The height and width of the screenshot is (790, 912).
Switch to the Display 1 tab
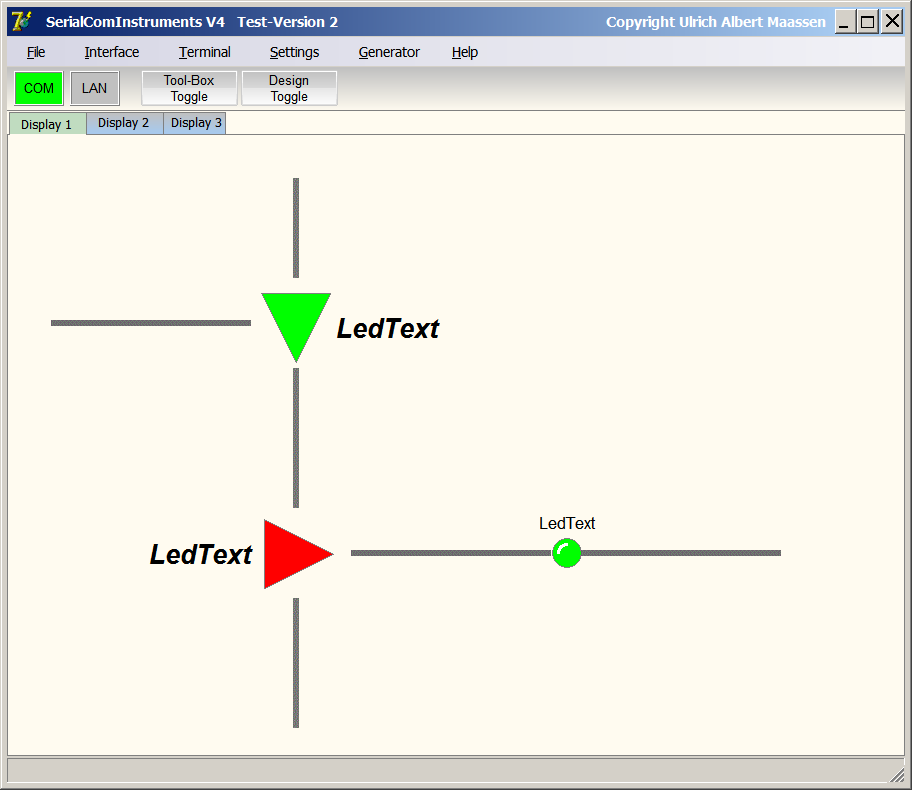pos(47,124)
